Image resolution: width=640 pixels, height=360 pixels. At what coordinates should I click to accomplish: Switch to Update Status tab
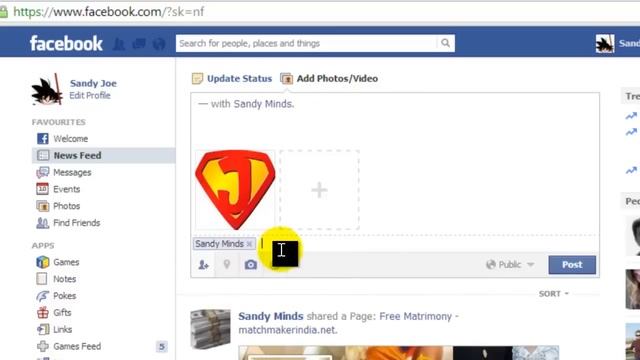pos(232,78)
